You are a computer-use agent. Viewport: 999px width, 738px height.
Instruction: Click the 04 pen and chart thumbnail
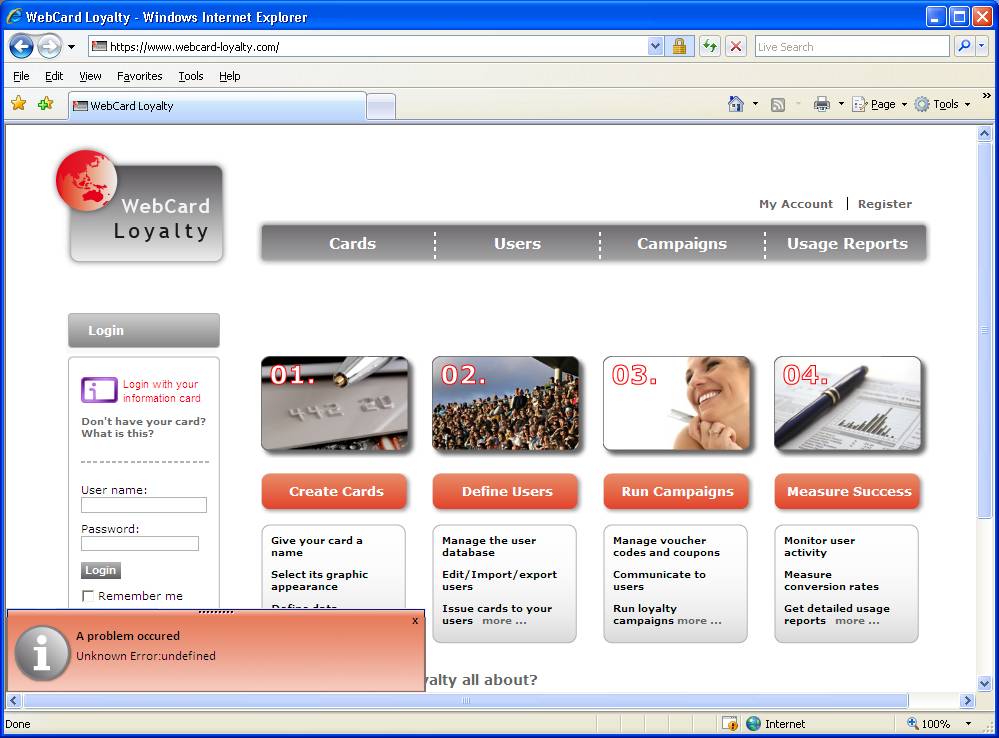(848, 404)
